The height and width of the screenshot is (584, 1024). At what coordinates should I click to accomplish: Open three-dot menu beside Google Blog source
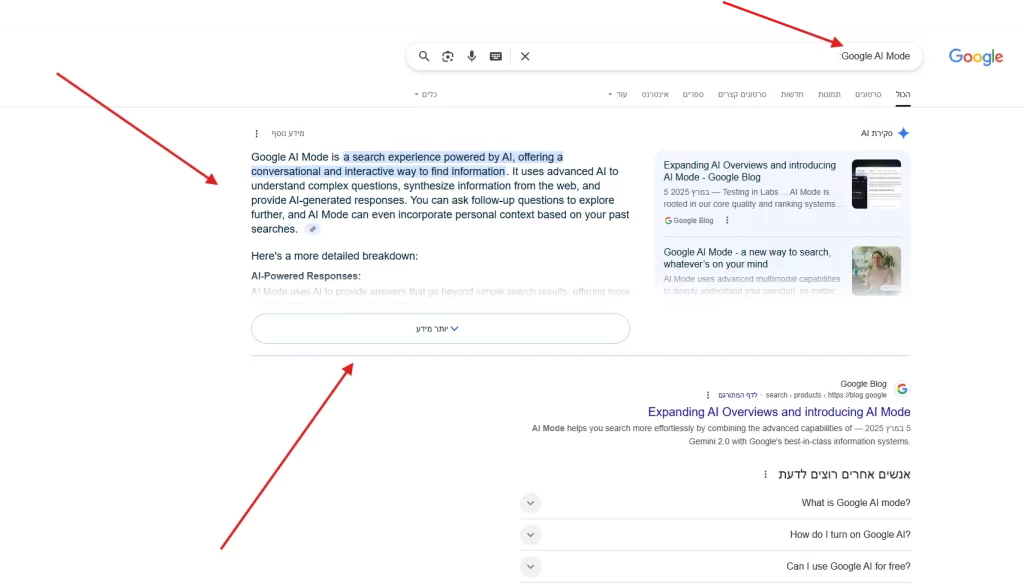(x=727, y=221)
